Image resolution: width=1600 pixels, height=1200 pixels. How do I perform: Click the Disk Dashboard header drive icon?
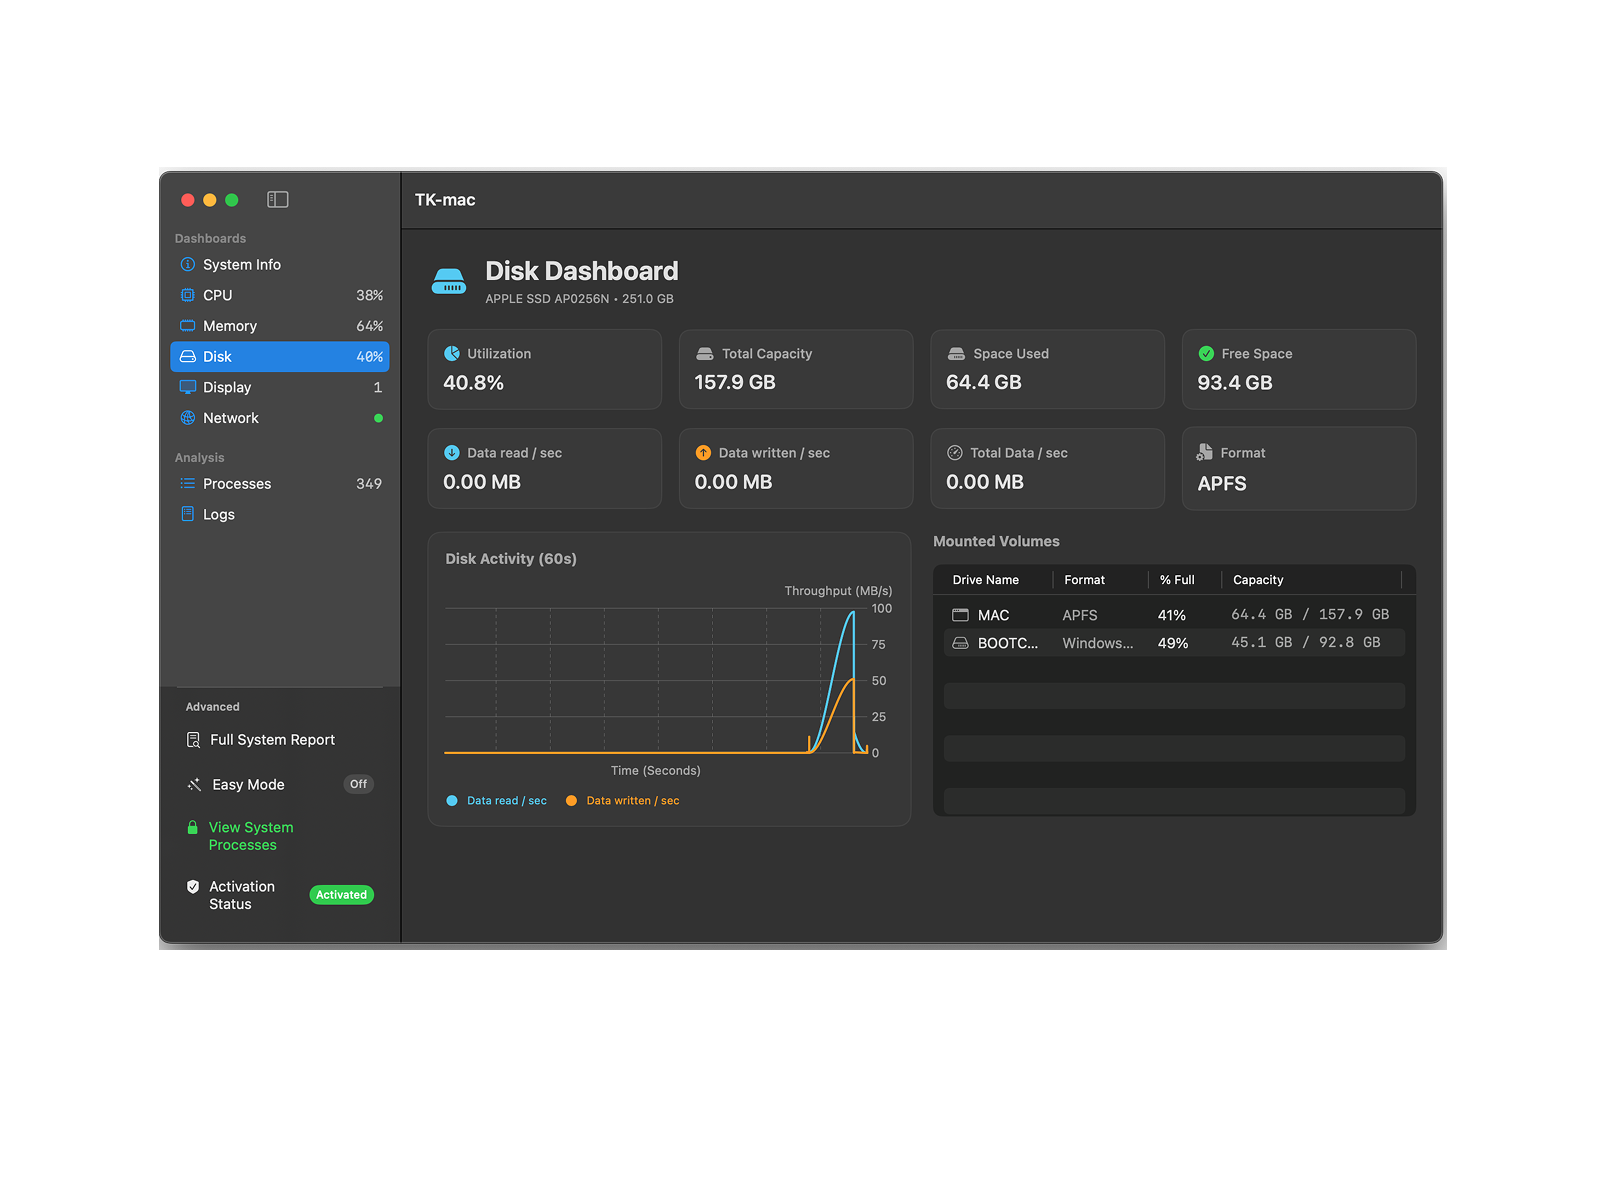[x=449, y=281]
